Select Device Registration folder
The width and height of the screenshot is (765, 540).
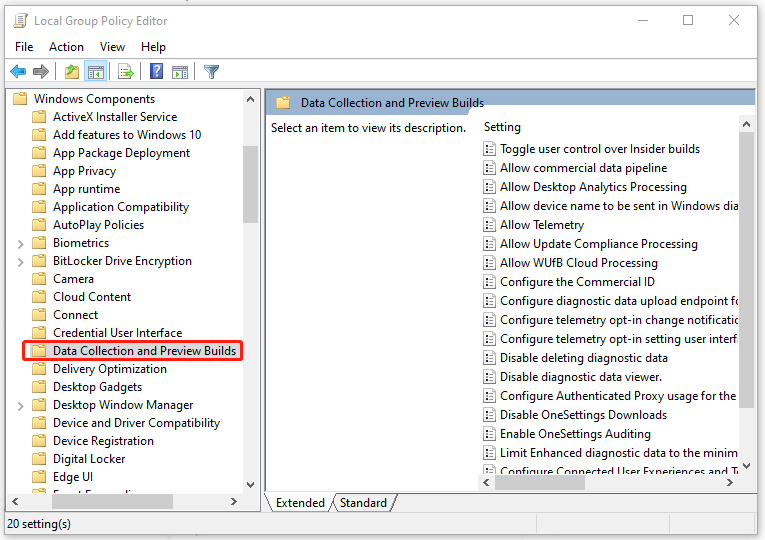tap(103, 441)
